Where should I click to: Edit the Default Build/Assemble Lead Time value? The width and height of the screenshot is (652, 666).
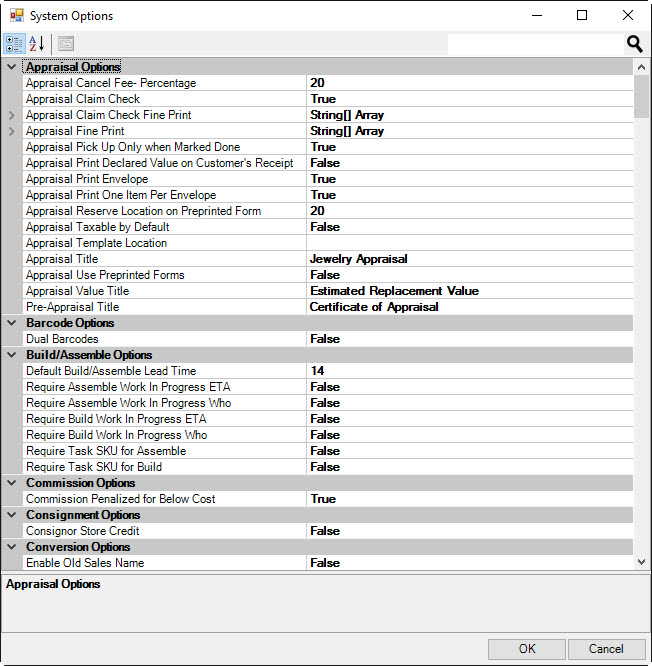[x=468, y=371]
